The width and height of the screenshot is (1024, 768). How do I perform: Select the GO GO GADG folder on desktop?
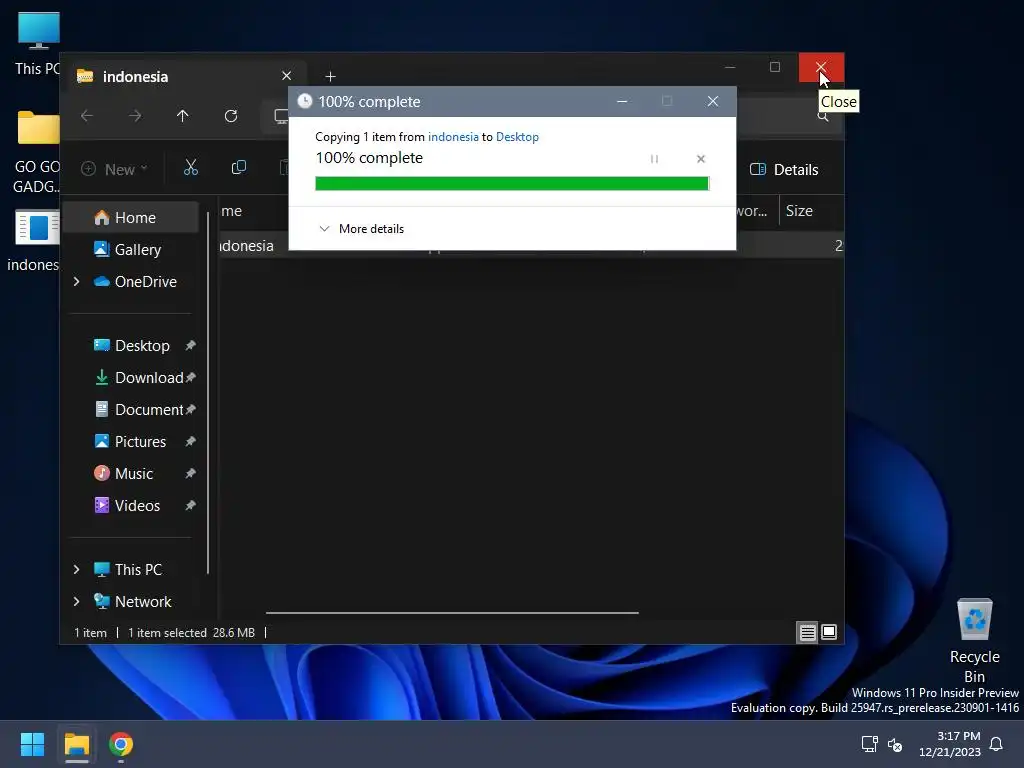click(x=36, y=152)
